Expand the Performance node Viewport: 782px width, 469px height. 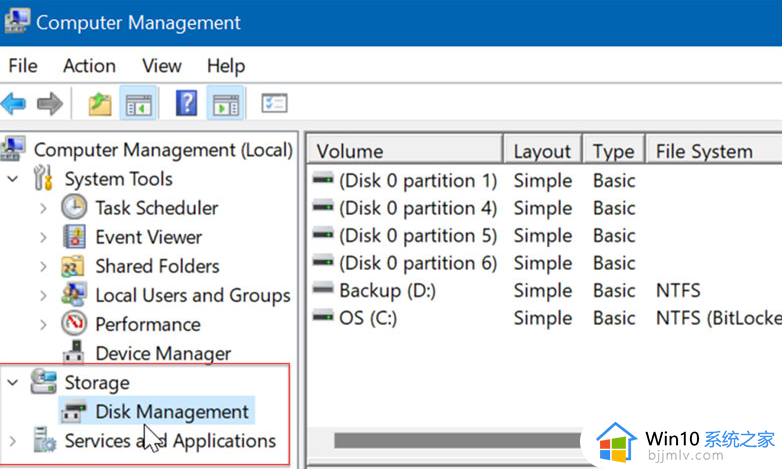click(43, 325)
